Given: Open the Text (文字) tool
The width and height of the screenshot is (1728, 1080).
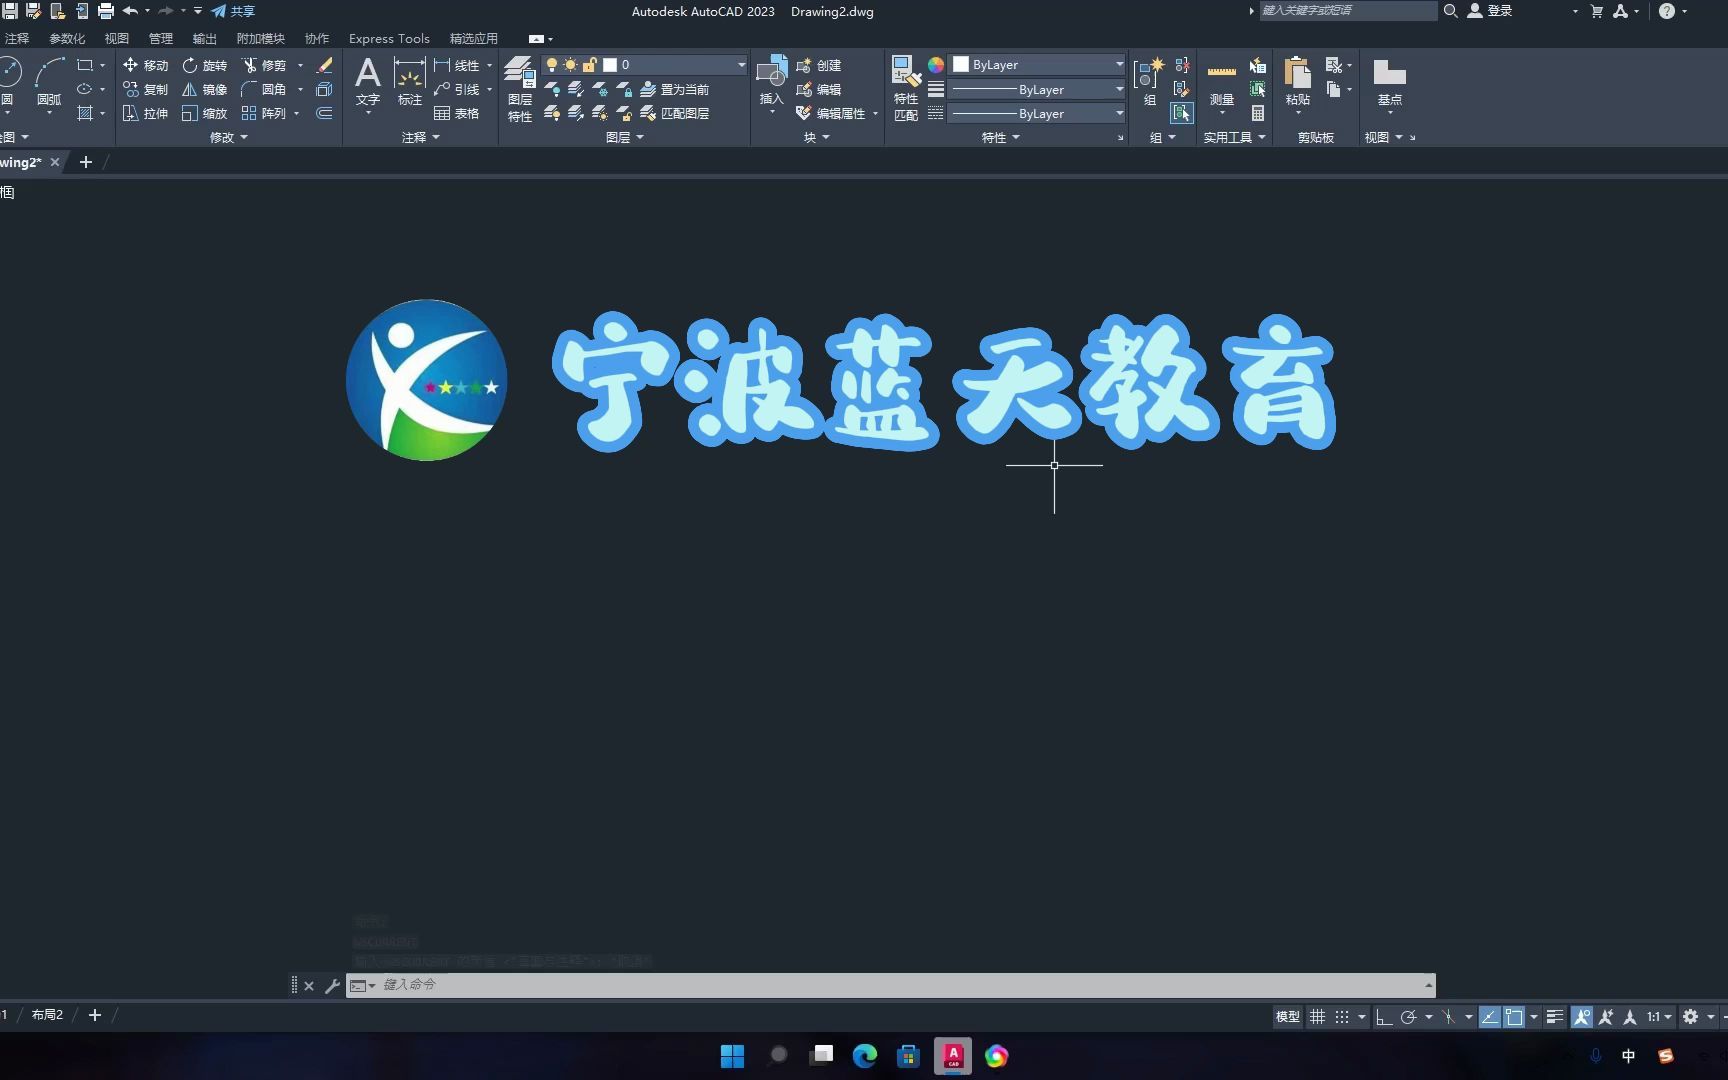Looking at the screenshot, I should (x=368, y=81).
